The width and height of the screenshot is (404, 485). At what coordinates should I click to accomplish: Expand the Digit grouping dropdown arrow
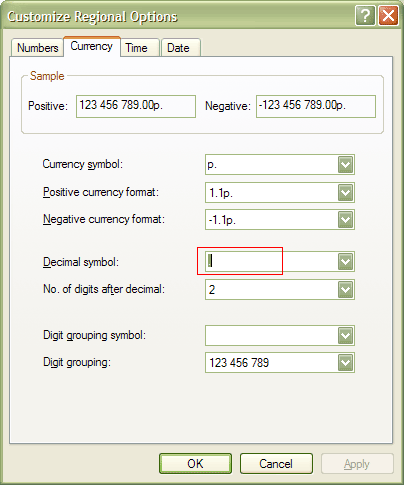point(345,362)
